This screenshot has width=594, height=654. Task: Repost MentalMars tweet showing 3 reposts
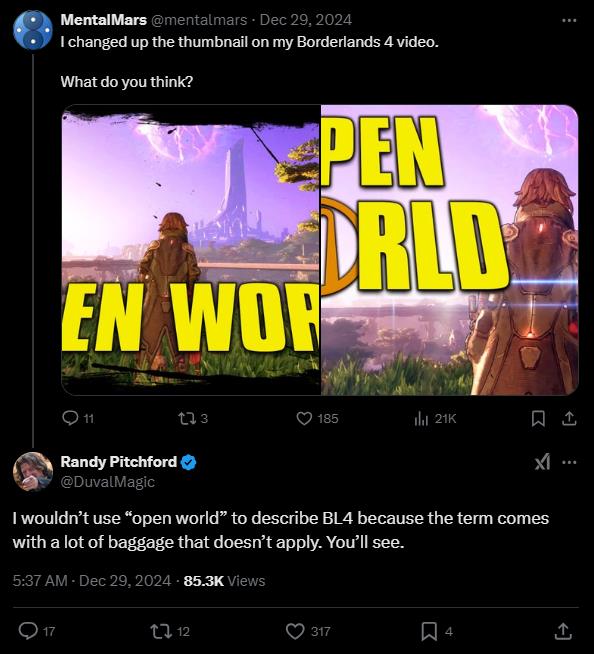tap(193, 418)
